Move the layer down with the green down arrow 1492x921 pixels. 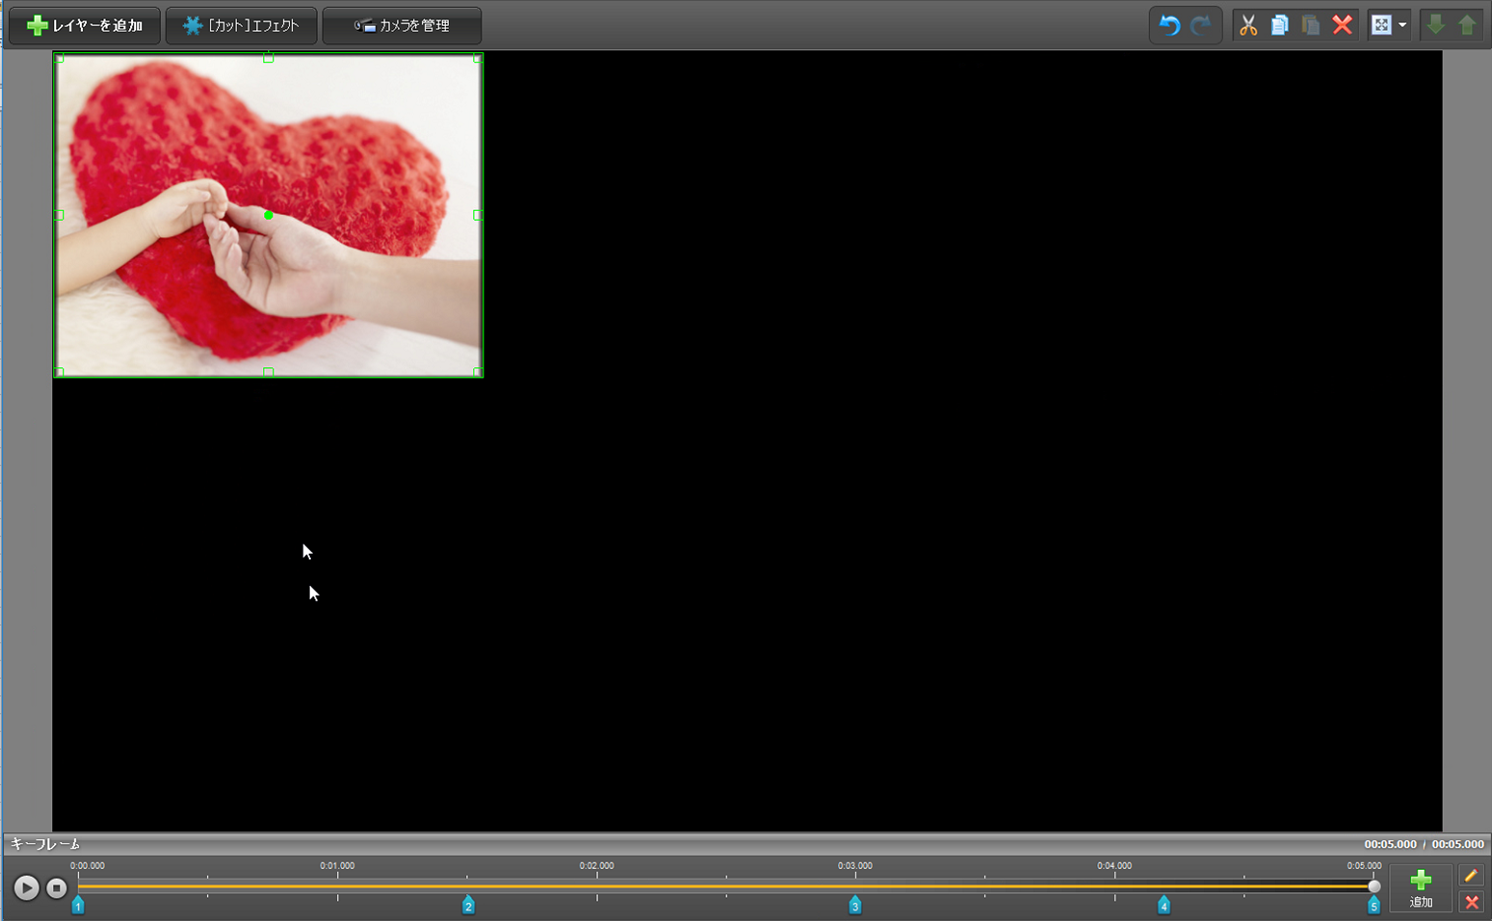coord(1435,26)
